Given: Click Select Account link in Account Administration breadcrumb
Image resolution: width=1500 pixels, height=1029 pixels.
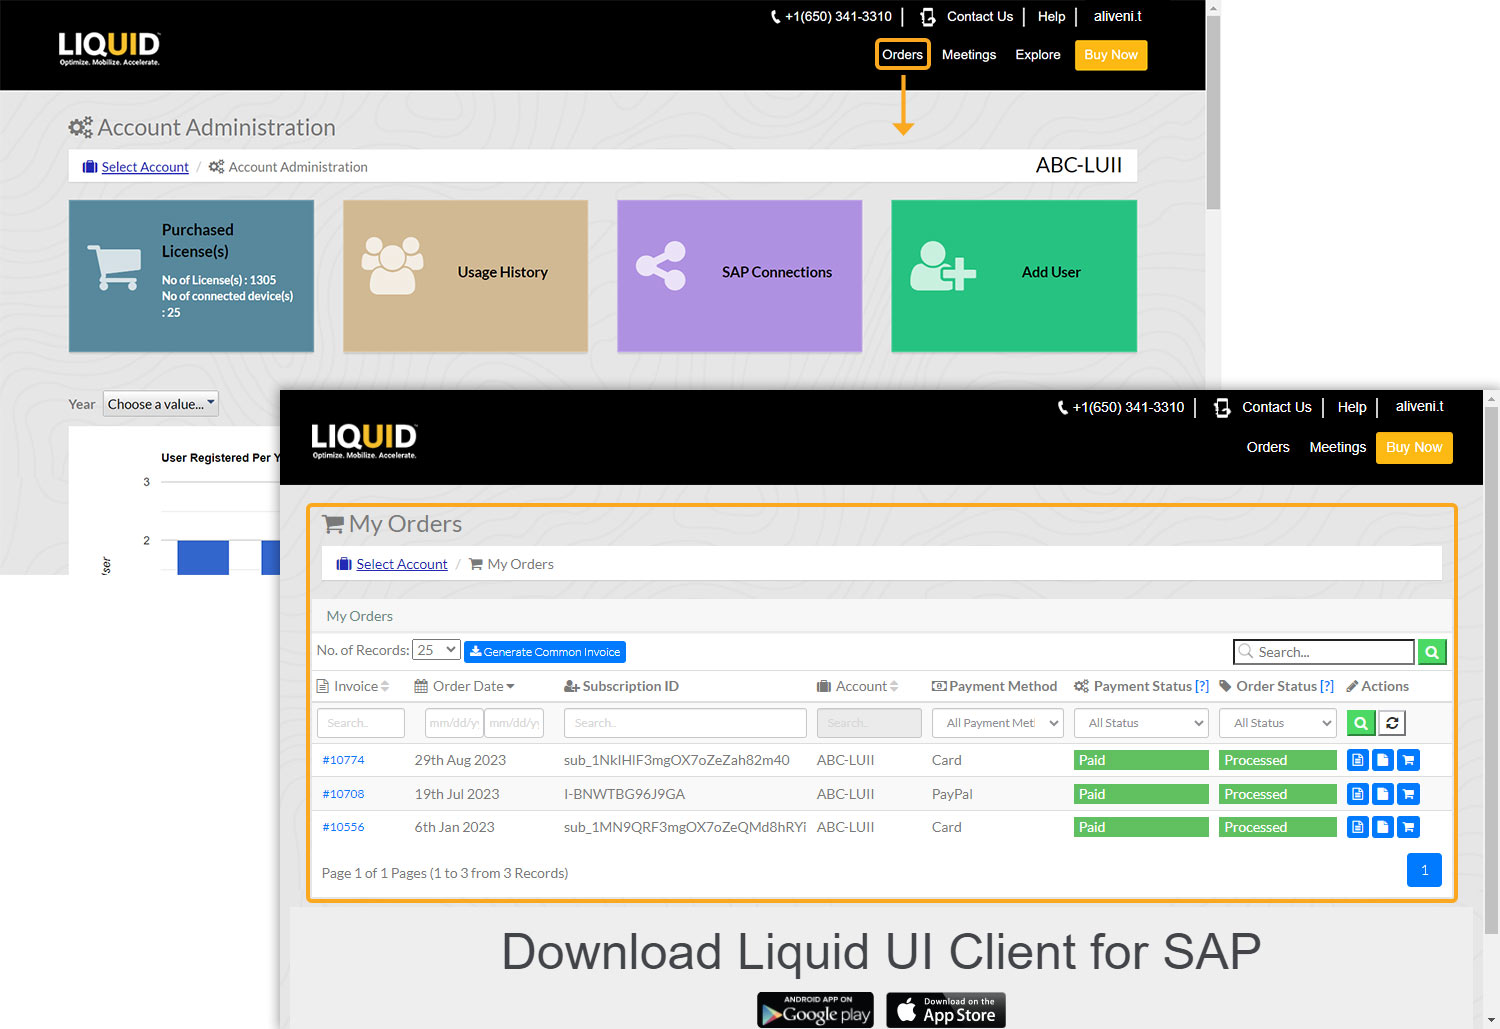Looking at the screenshot, I should coord(145,167).
